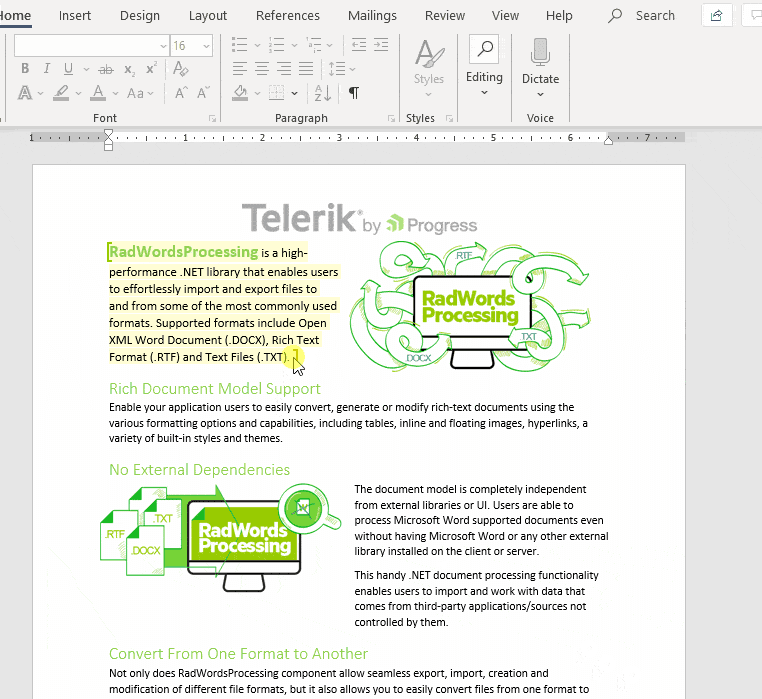Apply the Font Color
The width and height of the screenshot is (762, 699).
click(x=98, y=92)
